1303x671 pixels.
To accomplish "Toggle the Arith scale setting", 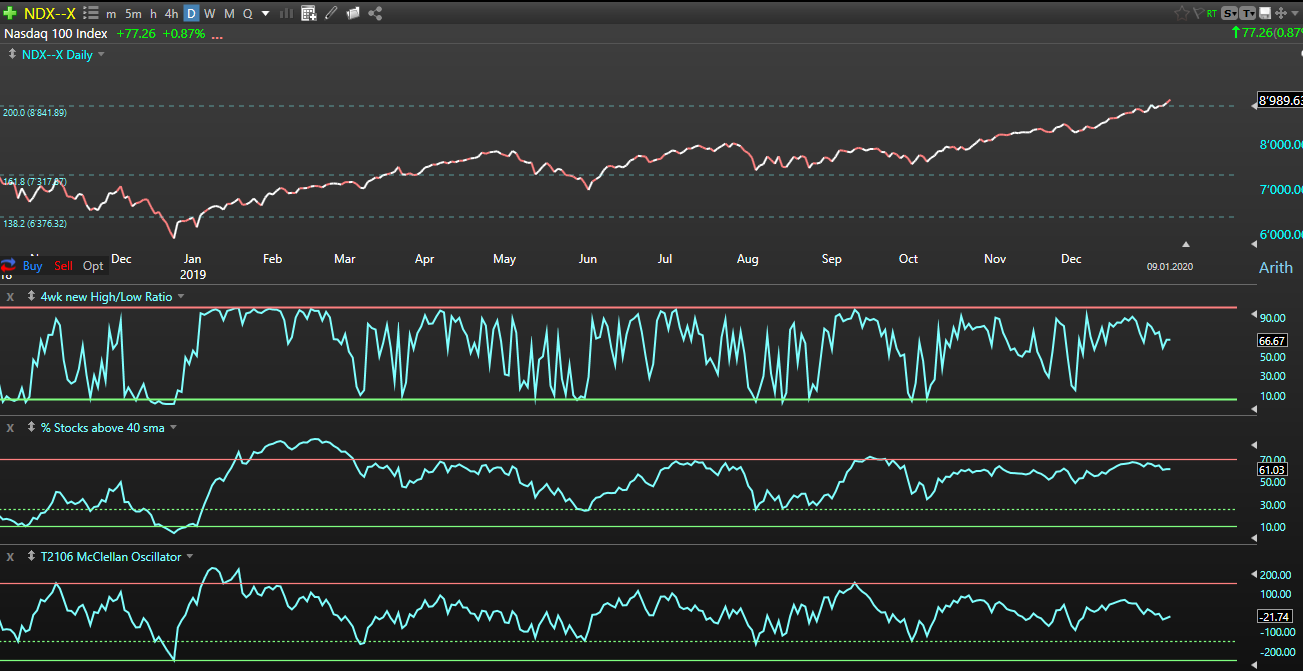I will [1274, 267].
